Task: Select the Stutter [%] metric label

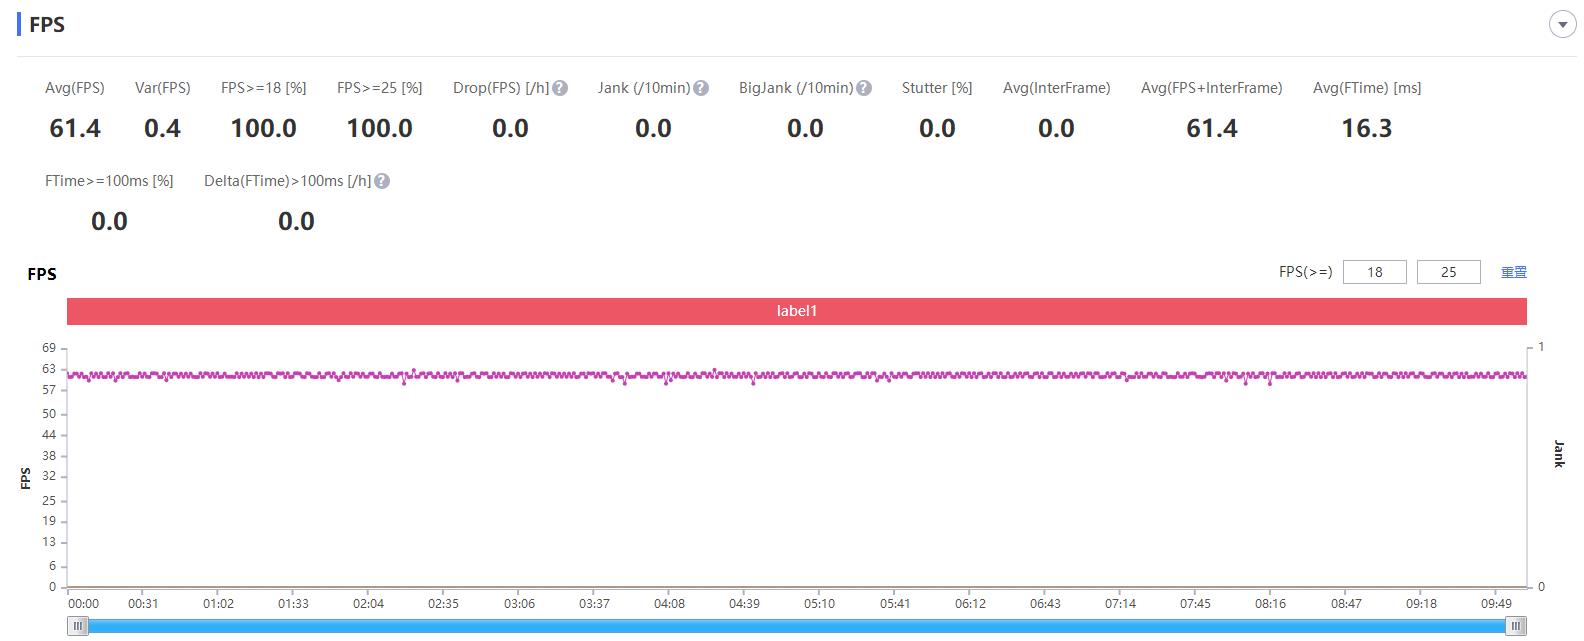Action: [936, 88]
